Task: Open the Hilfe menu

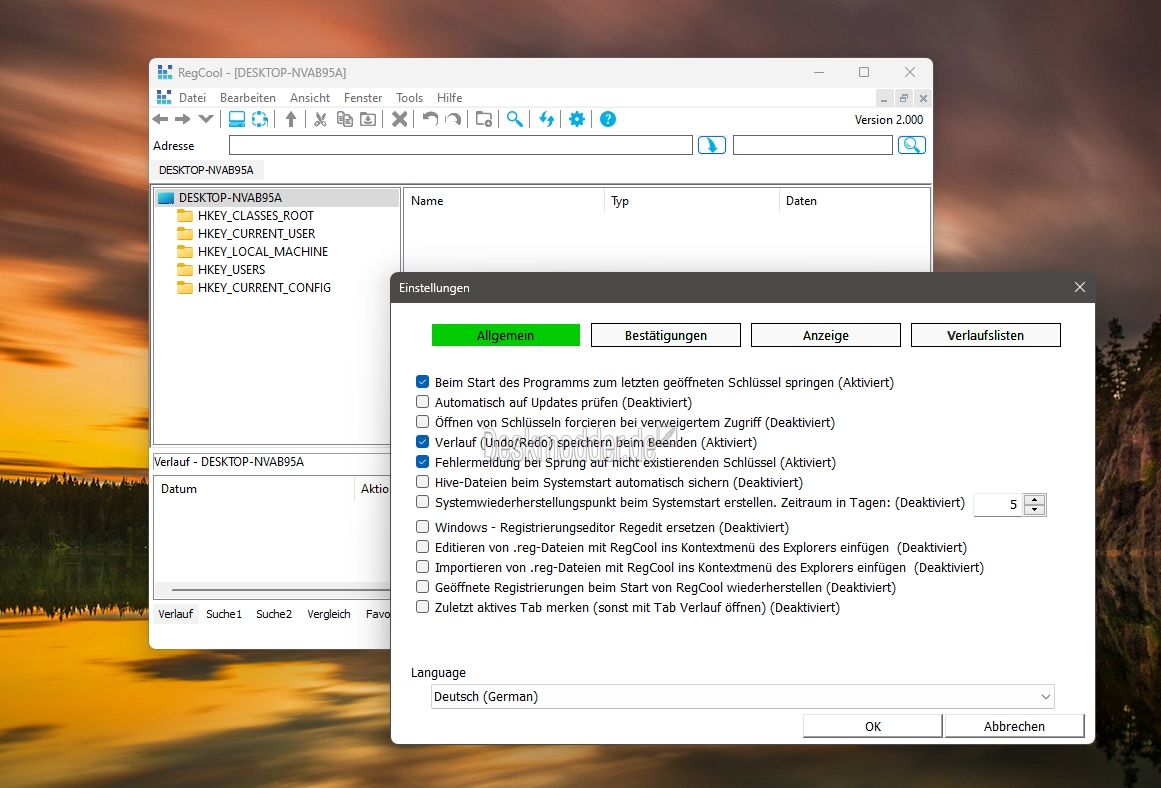Action: 449,98
